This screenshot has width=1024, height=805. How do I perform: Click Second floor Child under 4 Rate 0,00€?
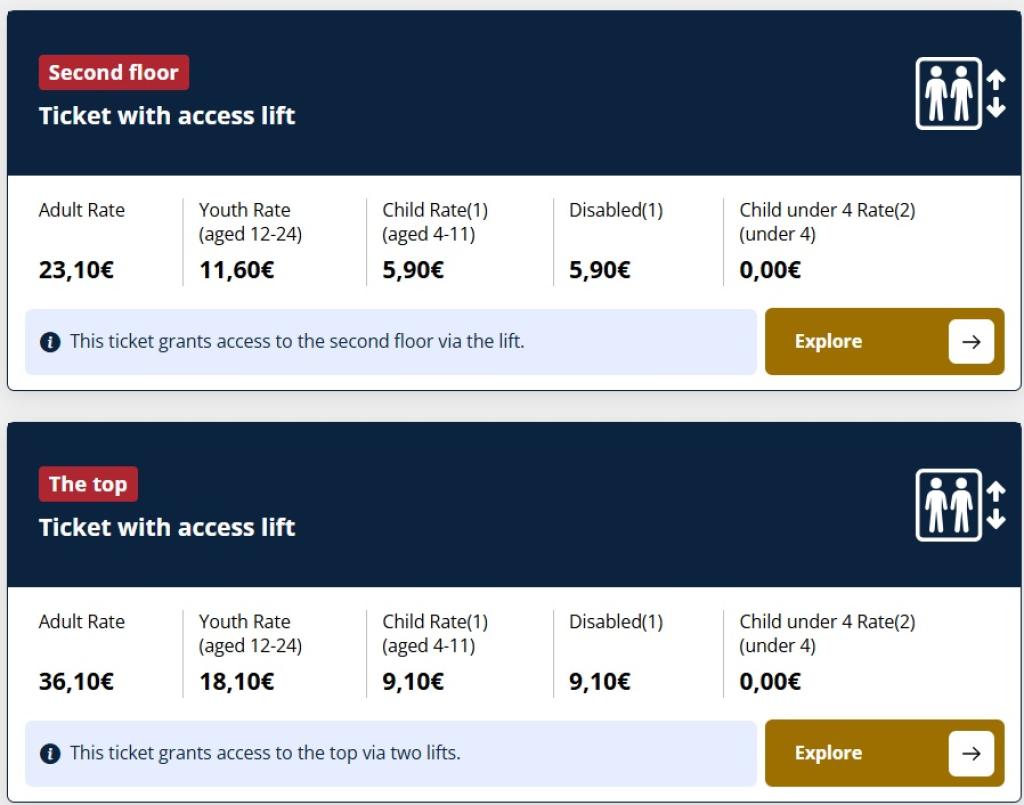770,270
